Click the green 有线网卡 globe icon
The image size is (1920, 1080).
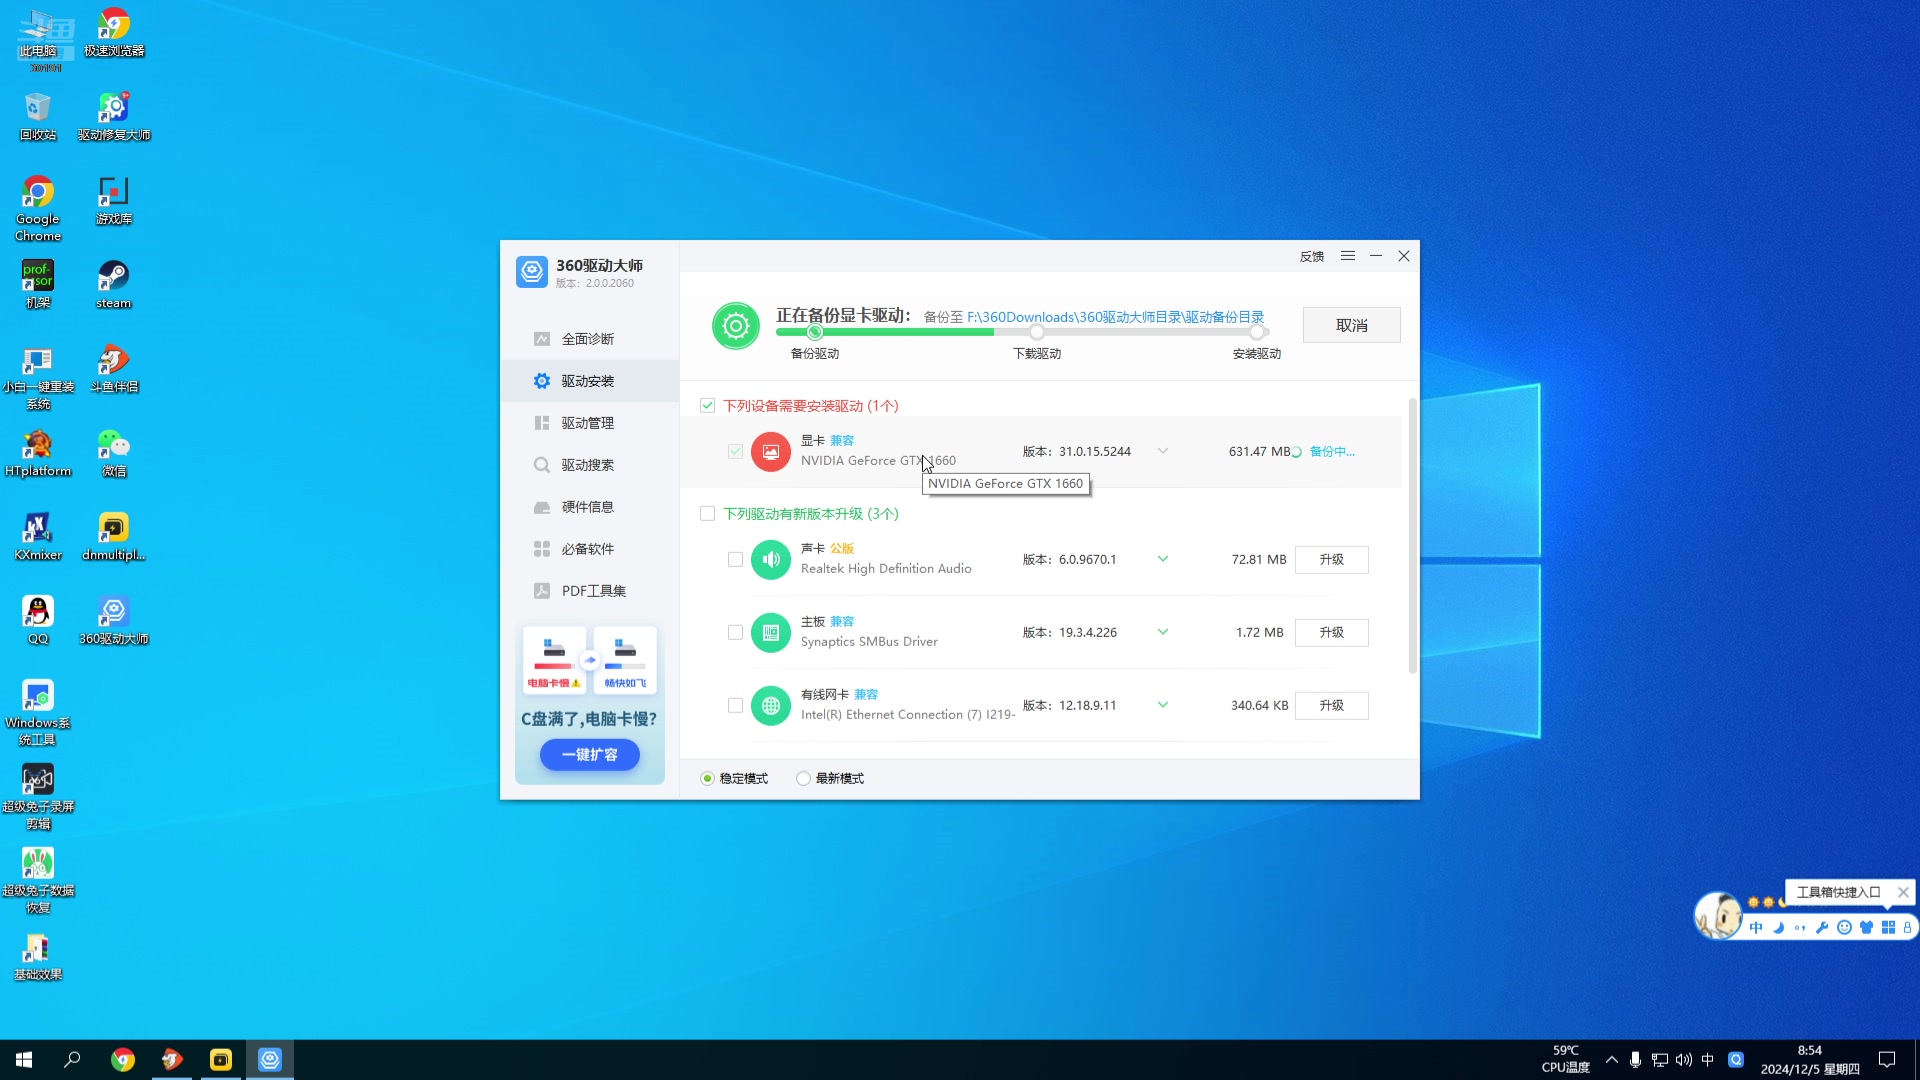tap(771, 705)
